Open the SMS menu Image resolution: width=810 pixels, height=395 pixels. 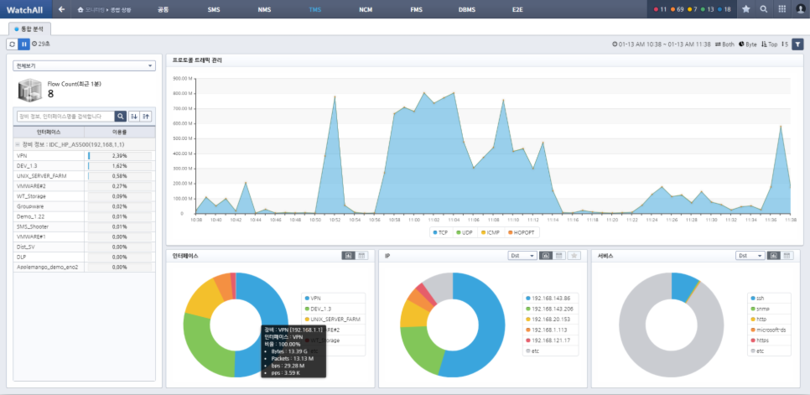pyautogui.click(x=213, y=9)
